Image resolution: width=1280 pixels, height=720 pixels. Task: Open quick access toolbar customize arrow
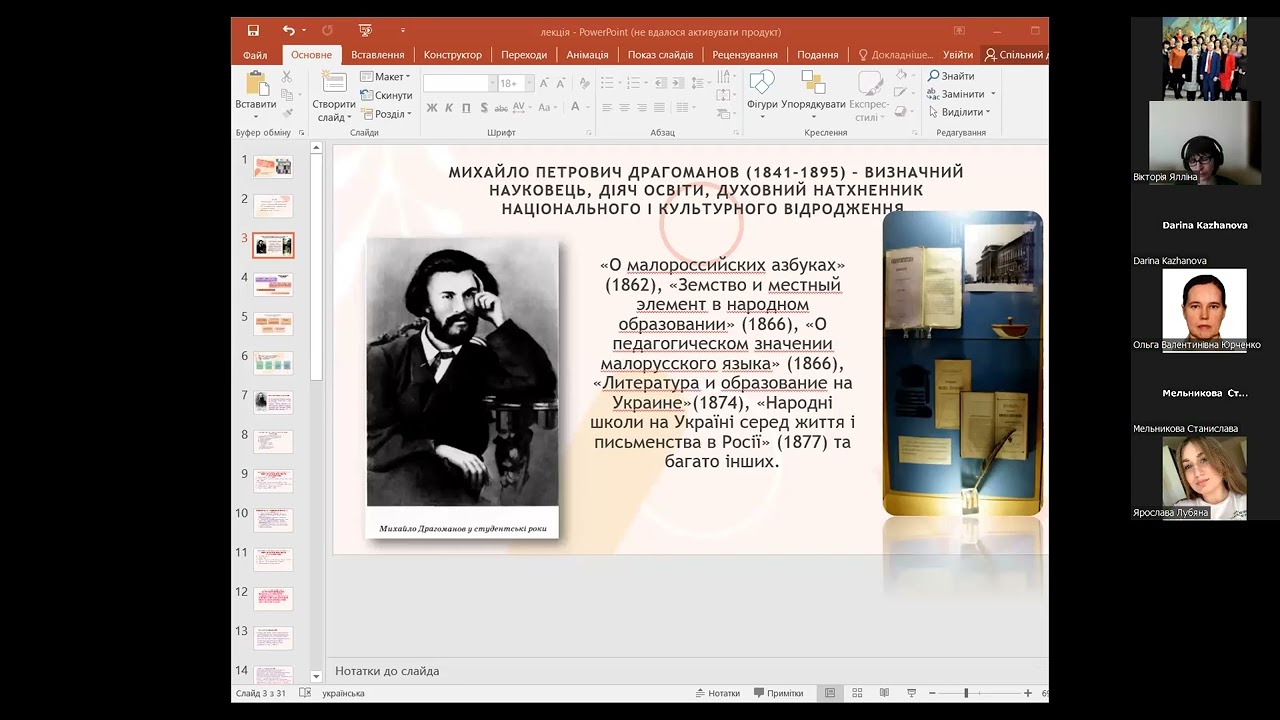[403, 31]
